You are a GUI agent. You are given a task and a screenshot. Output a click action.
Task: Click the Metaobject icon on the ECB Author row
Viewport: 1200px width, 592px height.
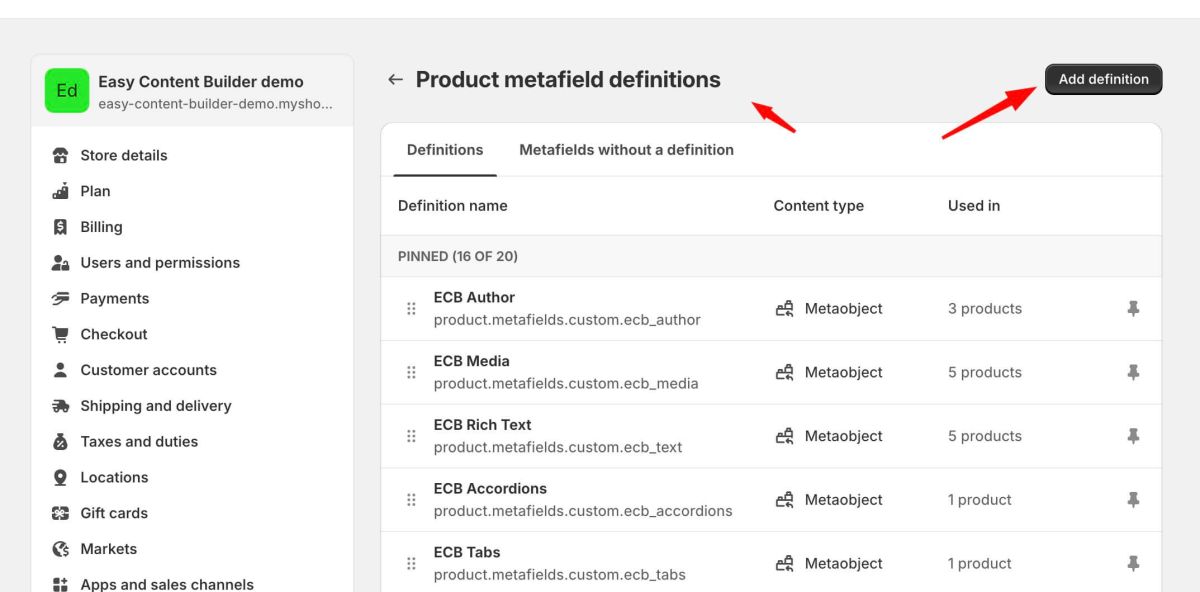(x=786, y=308)
